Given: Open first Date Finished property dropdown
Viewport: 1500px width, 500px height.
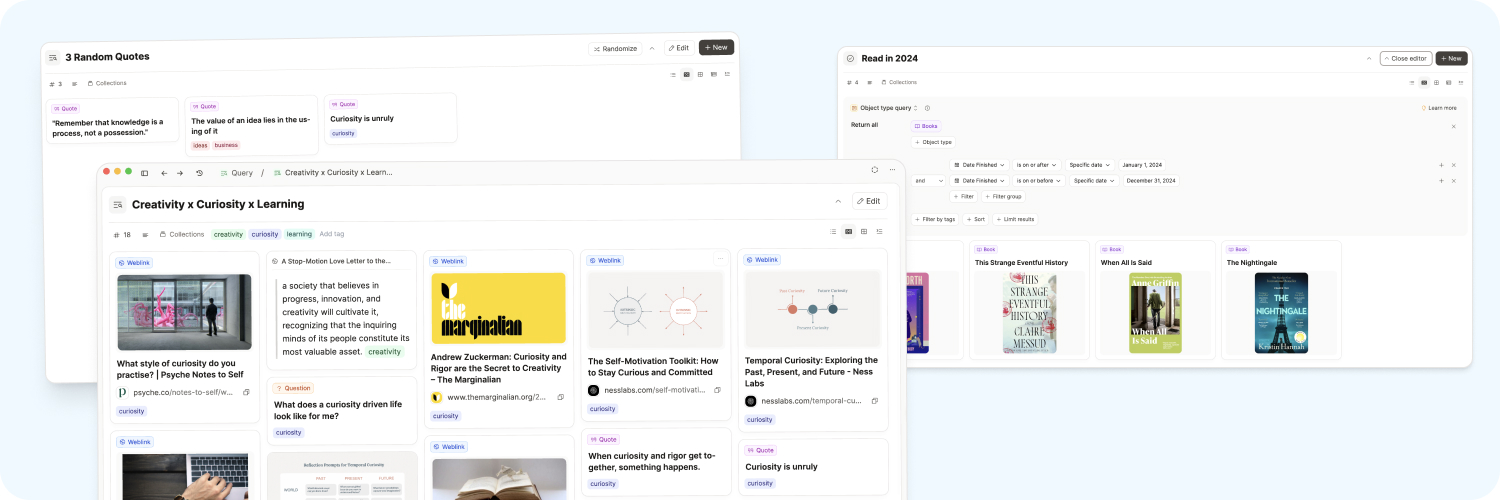Looking at the screenshot, I should [x=980, y=165].
